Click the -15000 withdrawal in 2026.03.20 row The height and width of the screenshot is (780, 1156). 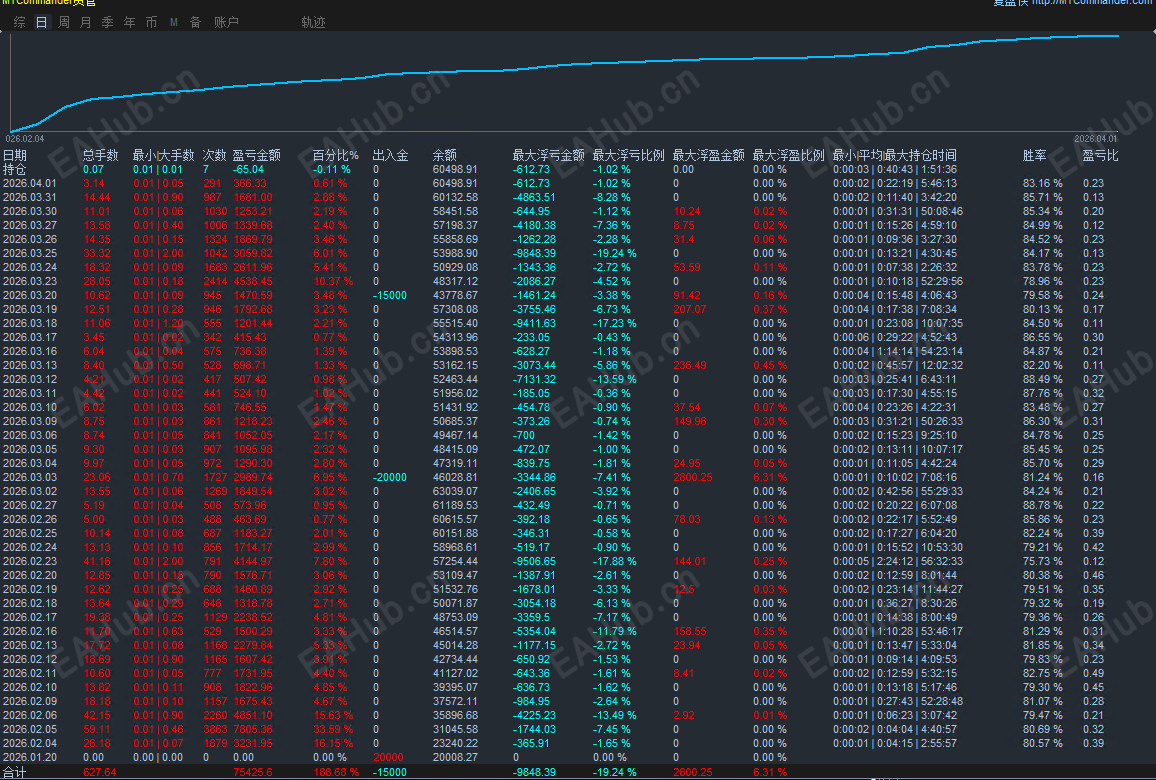point(390,295)
